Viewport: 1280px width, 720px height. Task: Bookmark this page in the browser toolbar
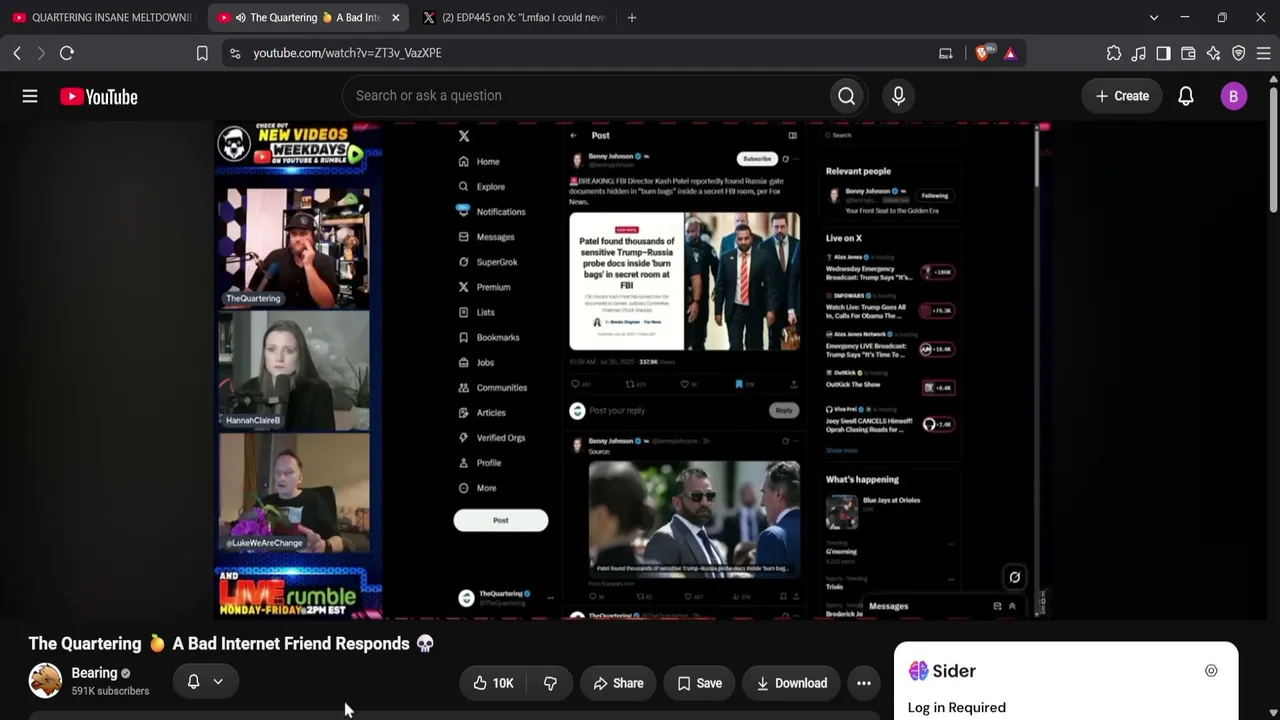pos(202,53)
